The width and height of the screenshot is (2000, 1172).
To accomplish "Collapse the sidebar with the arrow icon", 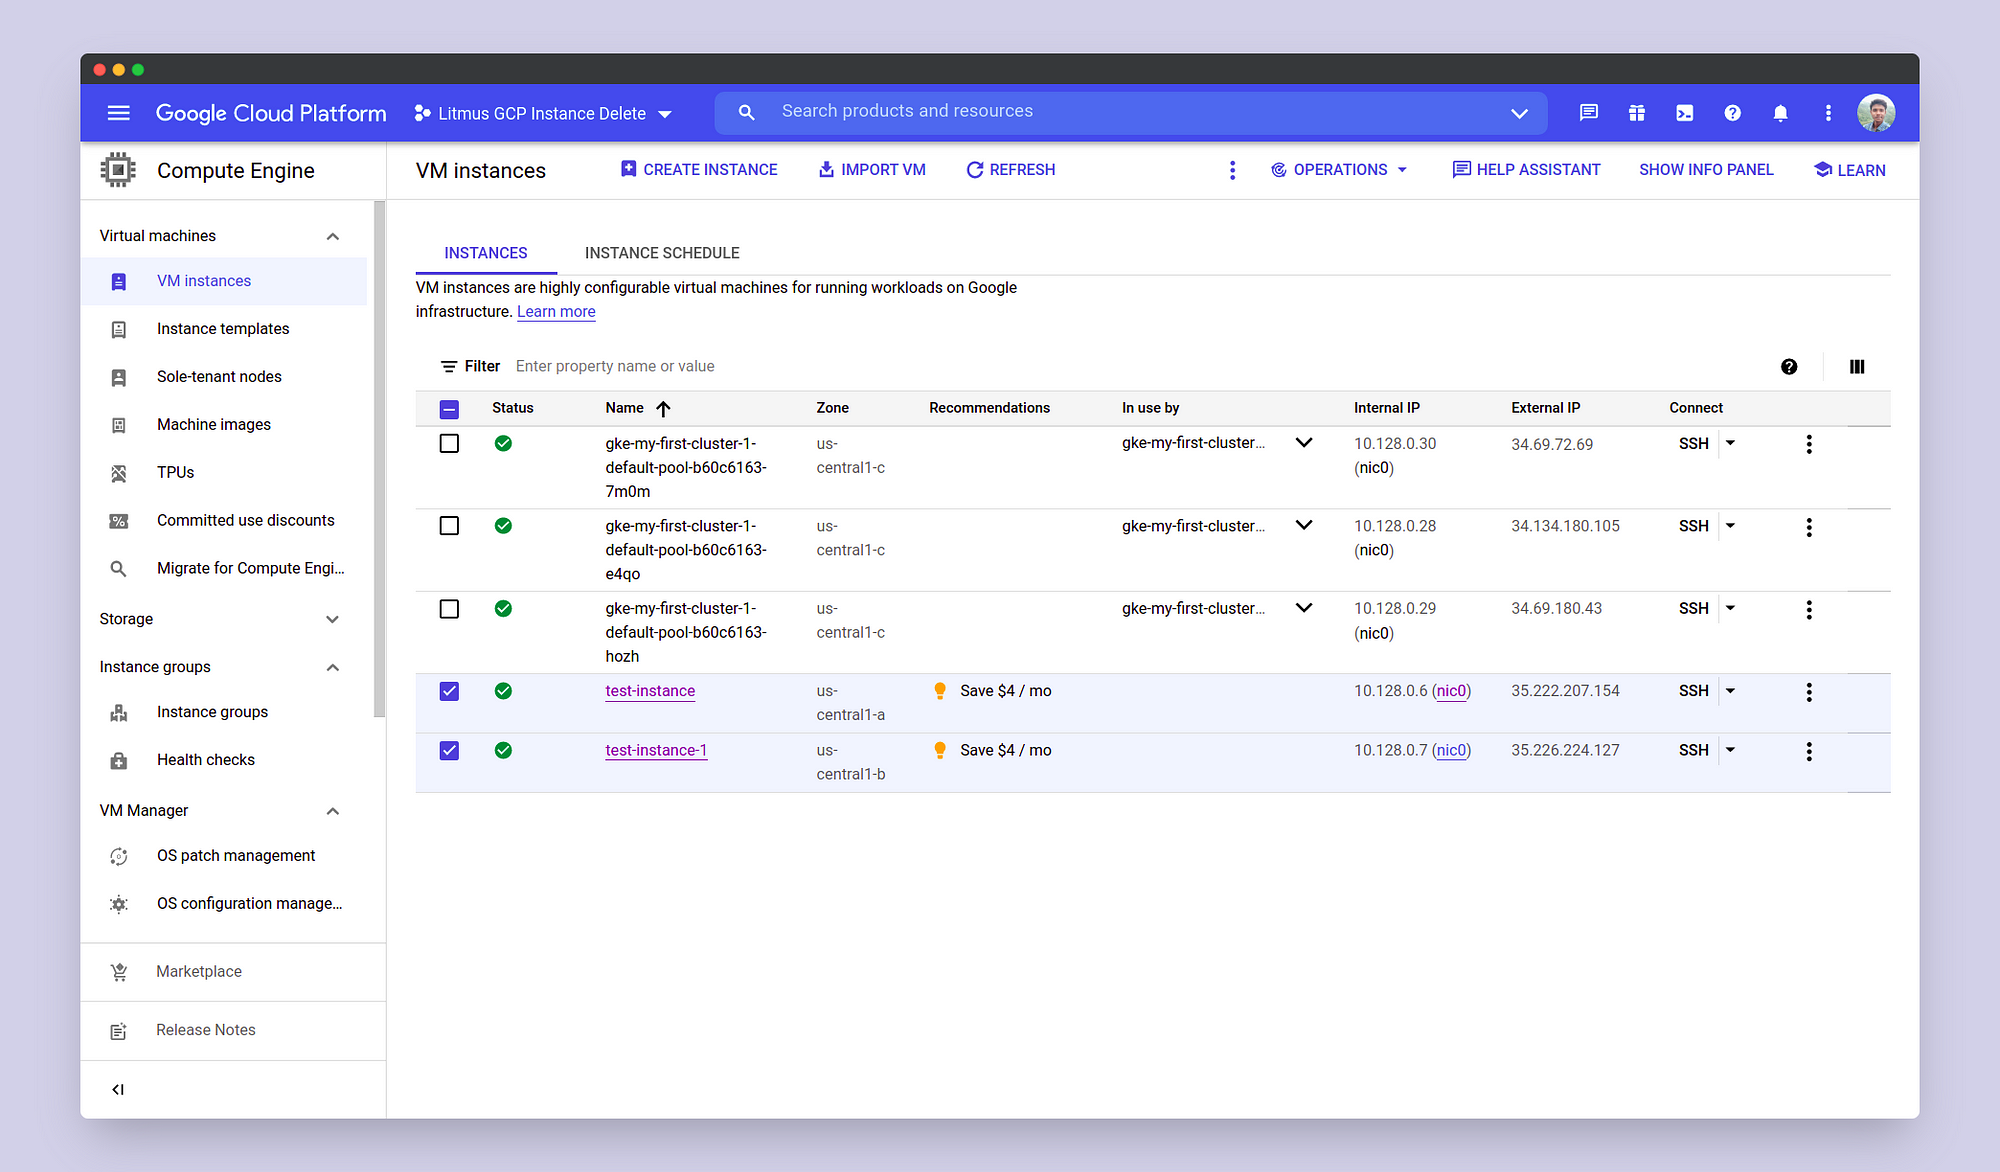I will (118, 1090).
